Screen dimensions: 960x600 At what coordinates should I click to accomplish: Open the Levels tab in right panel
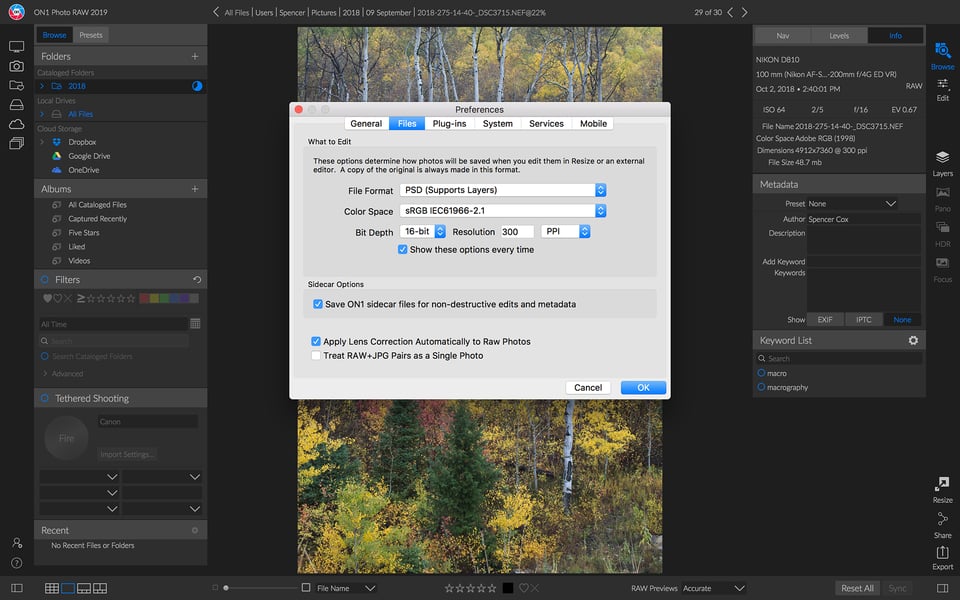[x=839, y=36]
